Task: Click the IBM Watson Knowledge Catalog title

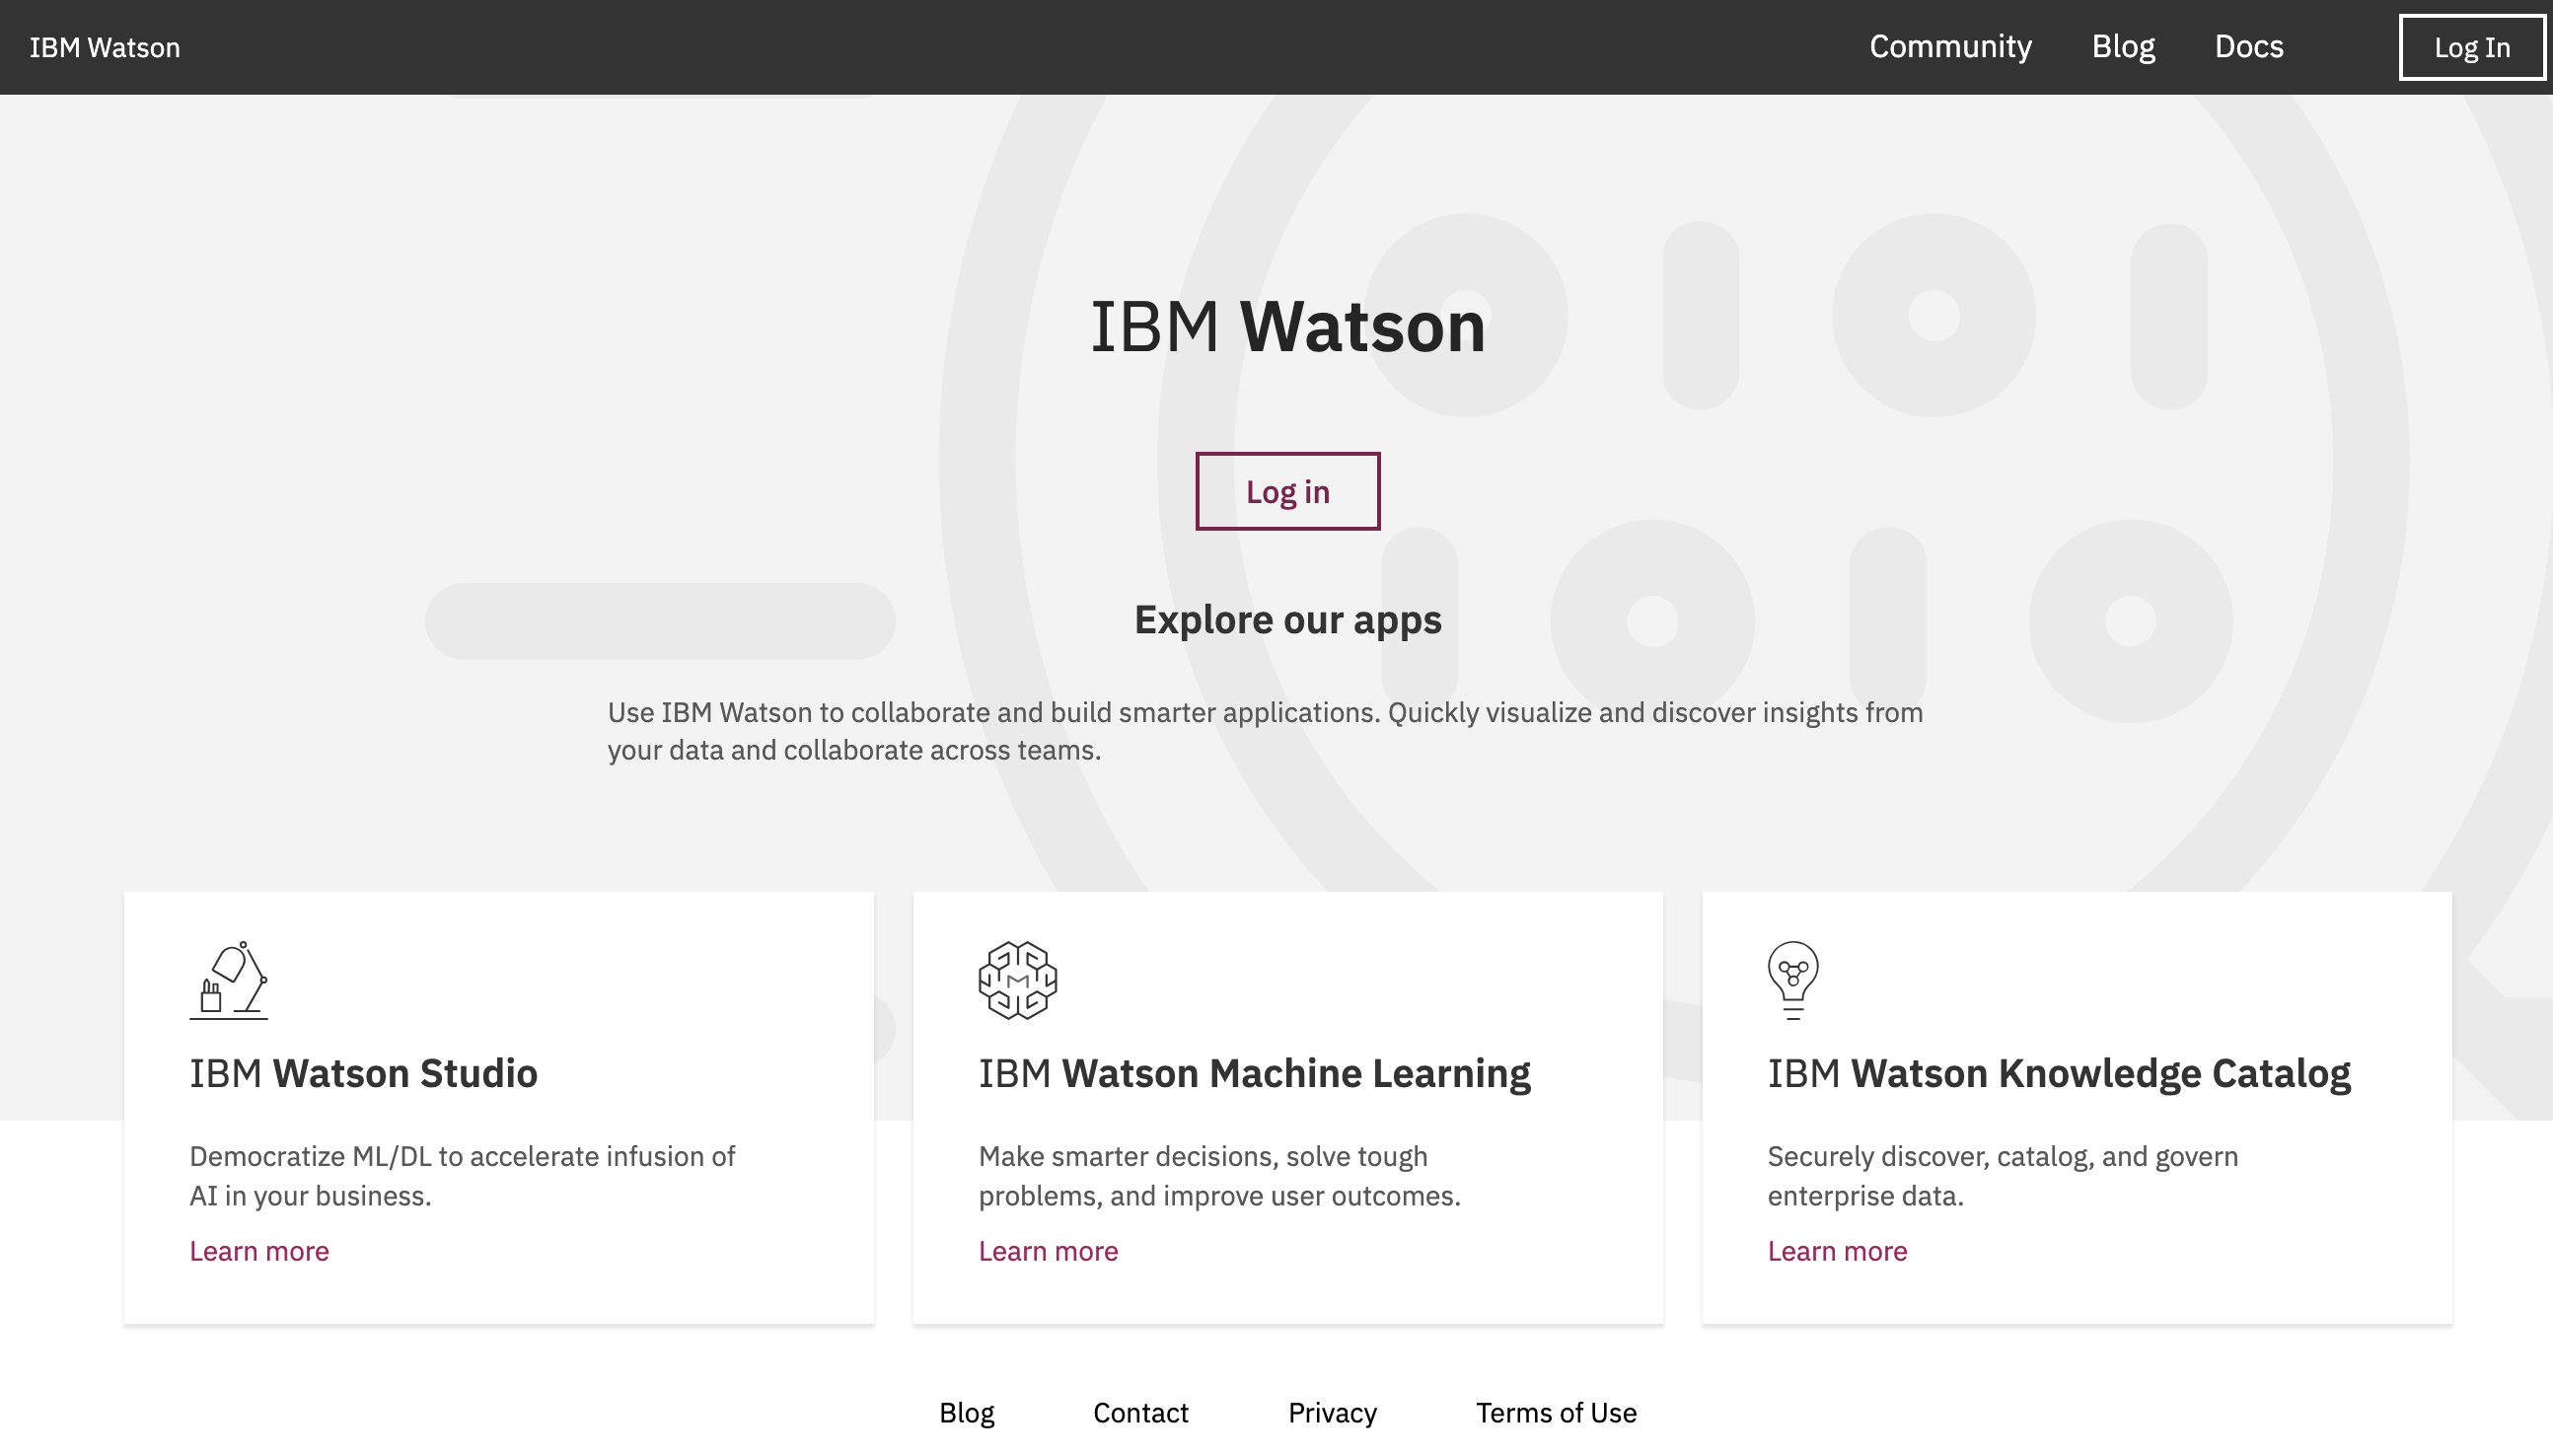Action: click(x=2058, y=1073)
